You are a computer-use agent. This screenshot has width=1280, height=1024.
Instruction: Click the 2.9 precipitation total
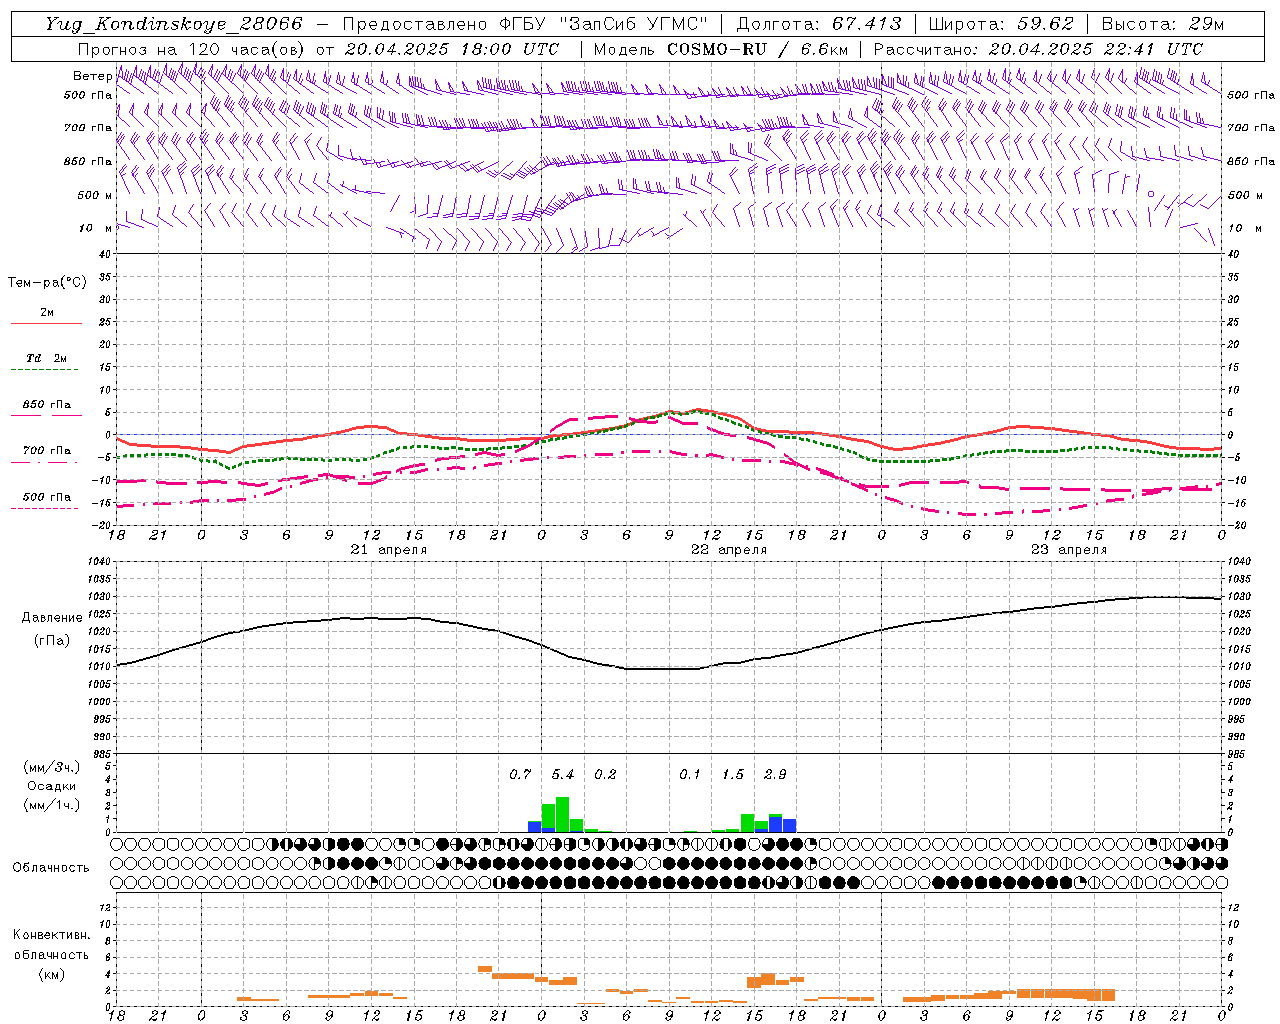[x=775, y=774]
